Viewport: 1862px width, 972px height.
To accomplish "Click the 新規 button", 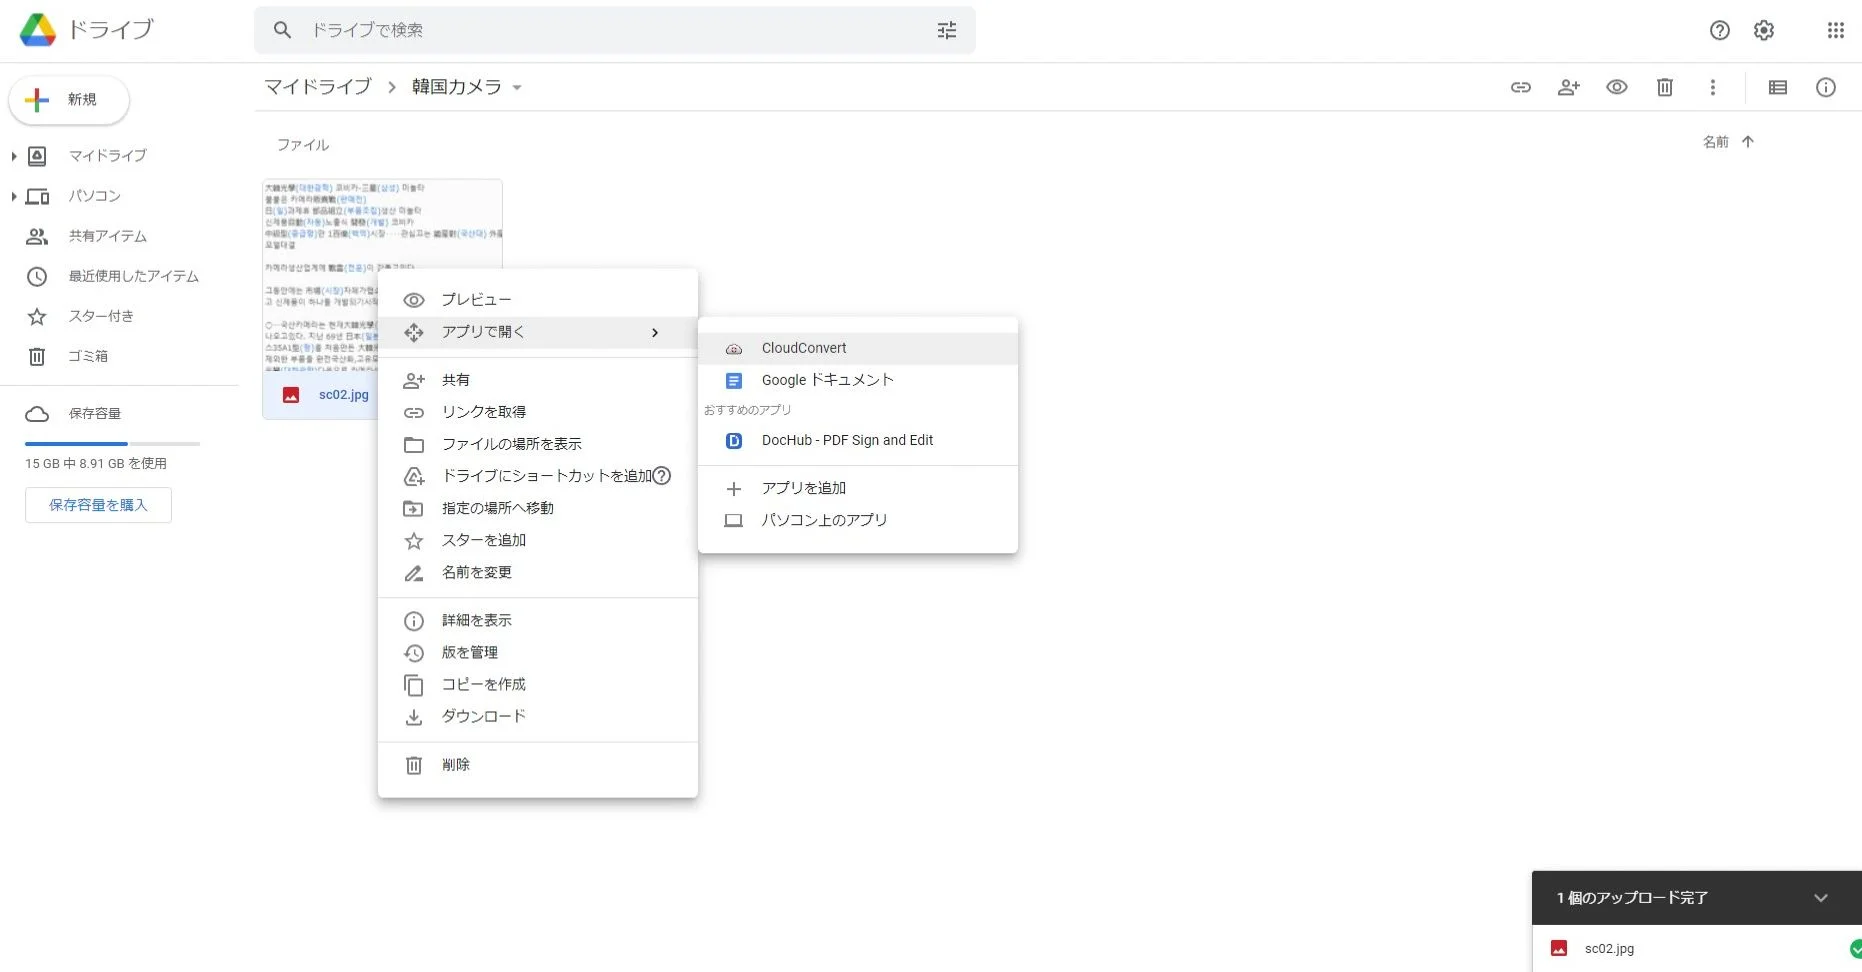I will [68, 100].
